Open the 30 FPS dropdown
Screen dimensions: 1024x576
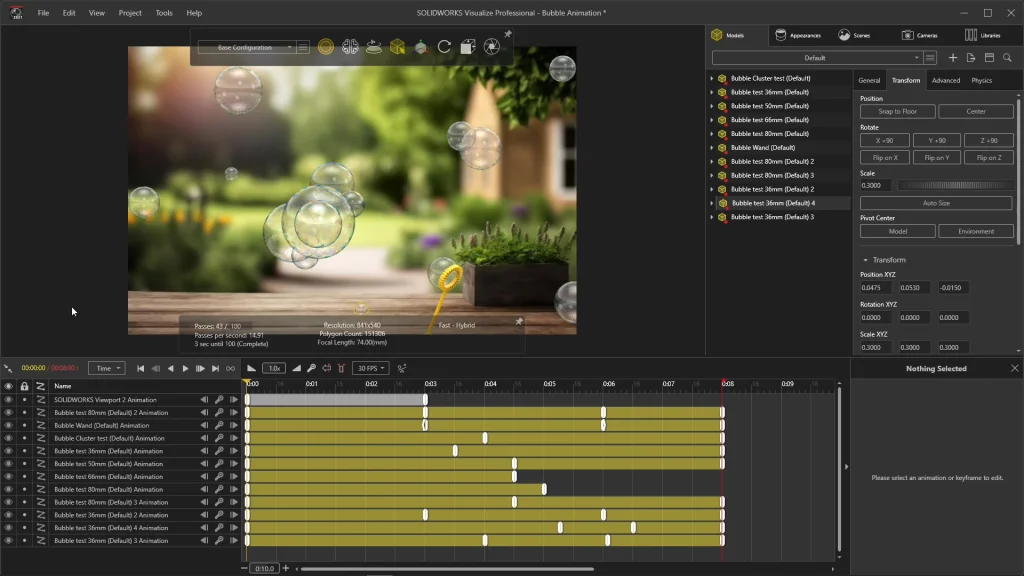tap(371, 368)
